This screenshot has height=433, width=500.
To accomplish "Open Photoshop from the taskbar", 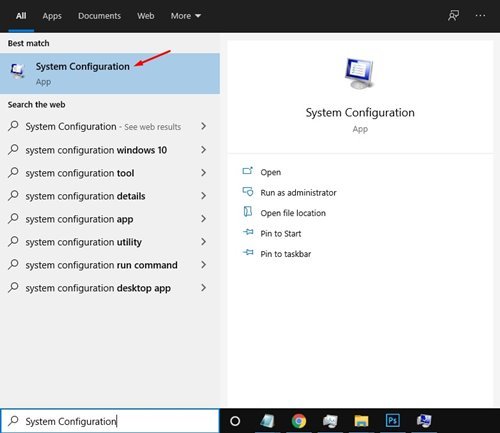I will tap(392, 421).
